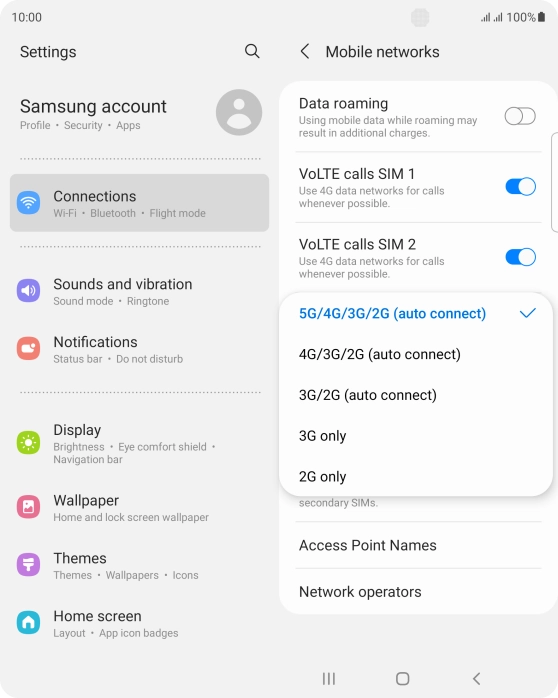
Task: Open Network operators
Action: (x=418, y=592)
